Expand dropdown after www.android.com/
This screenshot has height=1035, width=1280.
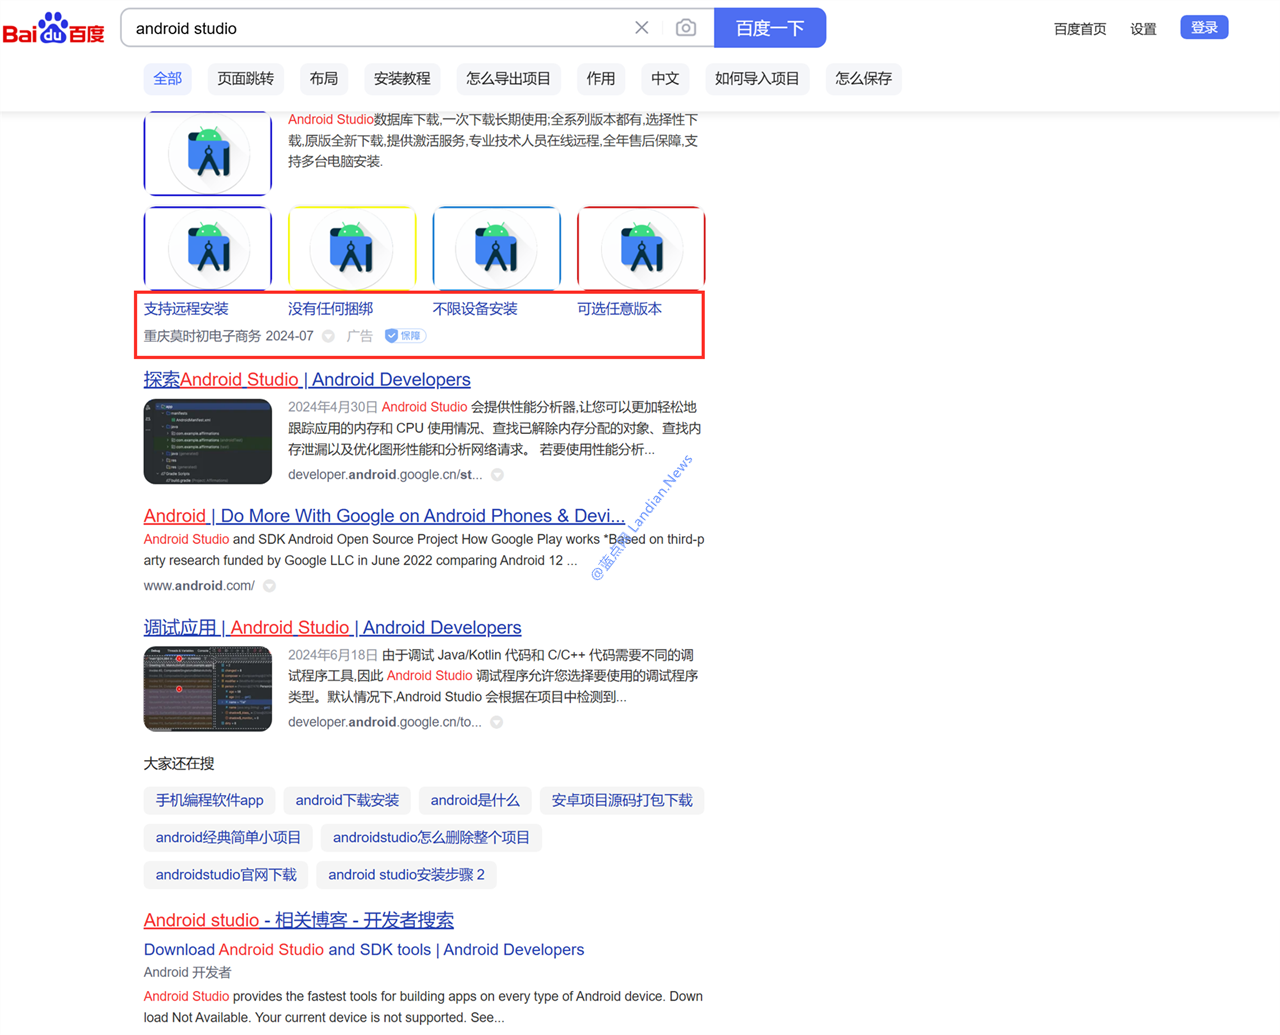(x=269, y=586)
